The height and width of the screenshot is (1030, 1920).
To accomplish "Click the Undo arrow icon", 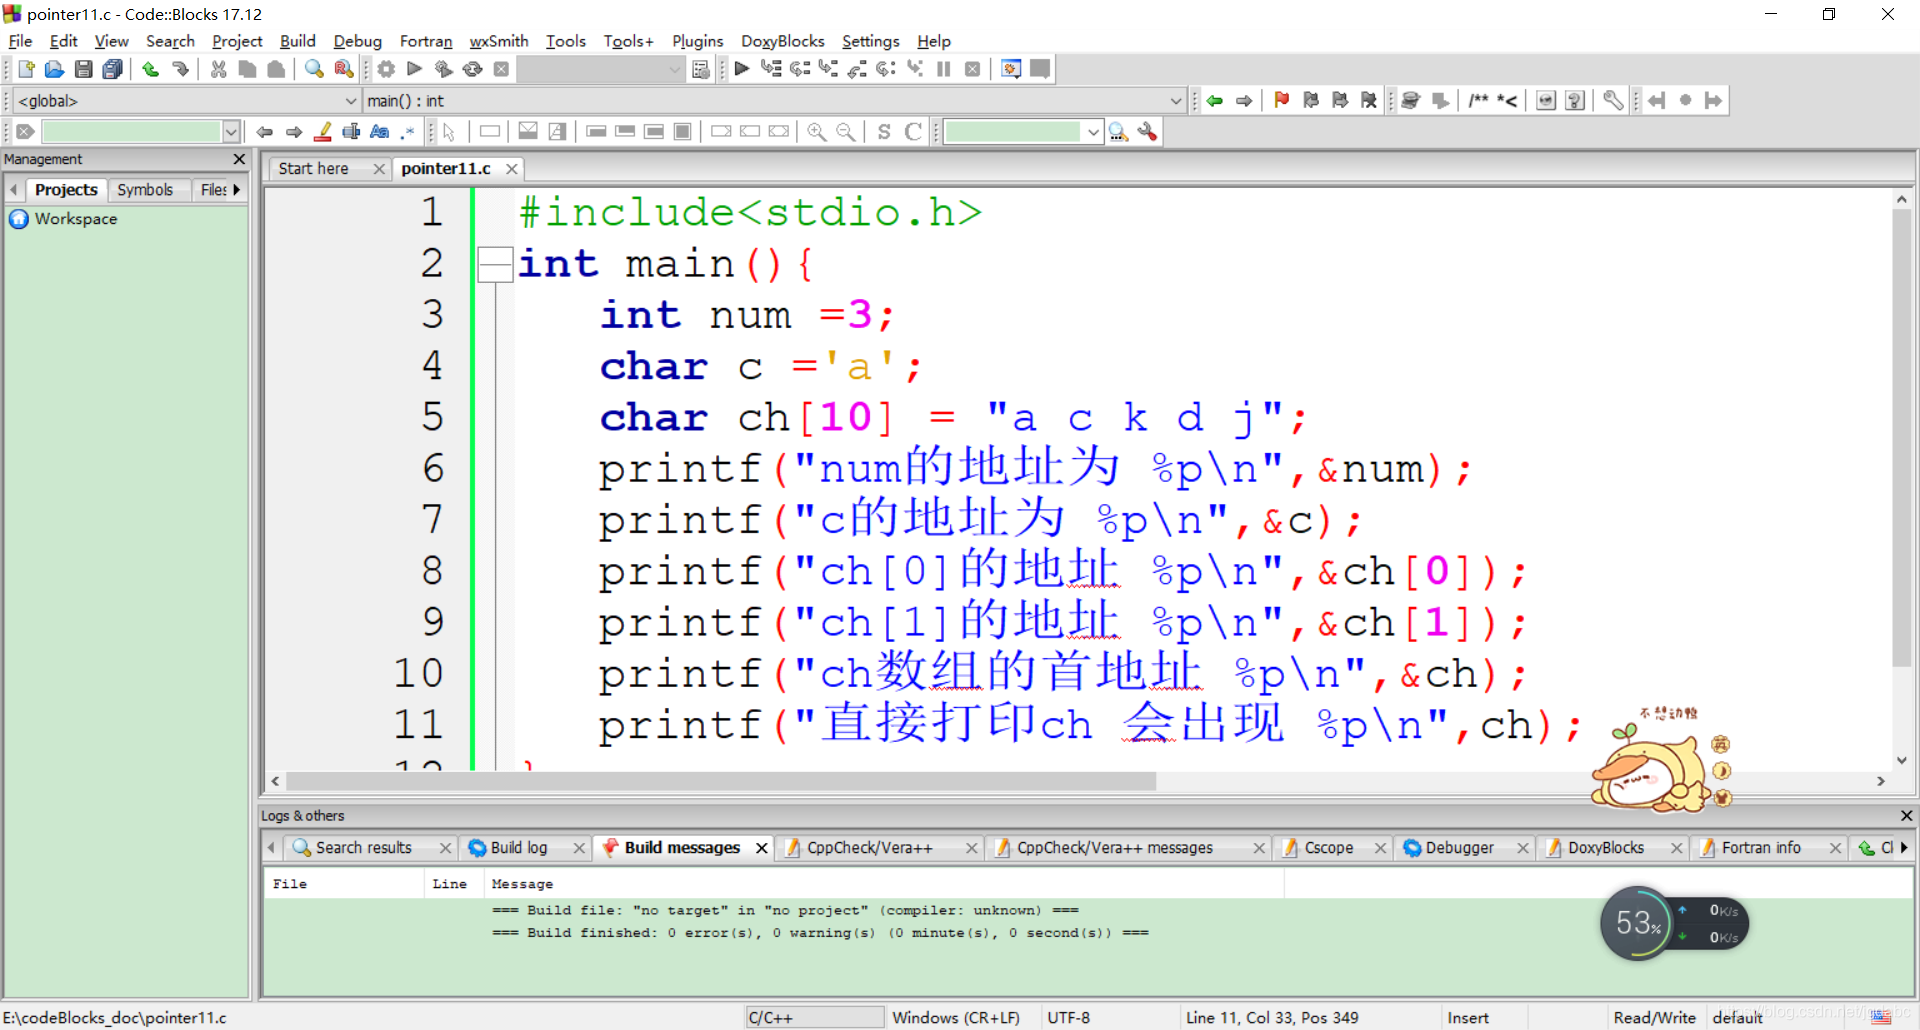I will click(150, 69).
